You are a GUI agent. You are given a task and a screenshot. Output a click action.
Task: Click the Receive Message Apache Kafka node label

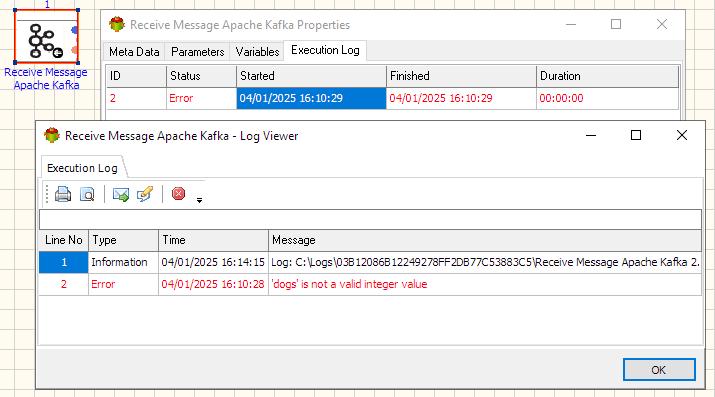click(x=46, y=78)
